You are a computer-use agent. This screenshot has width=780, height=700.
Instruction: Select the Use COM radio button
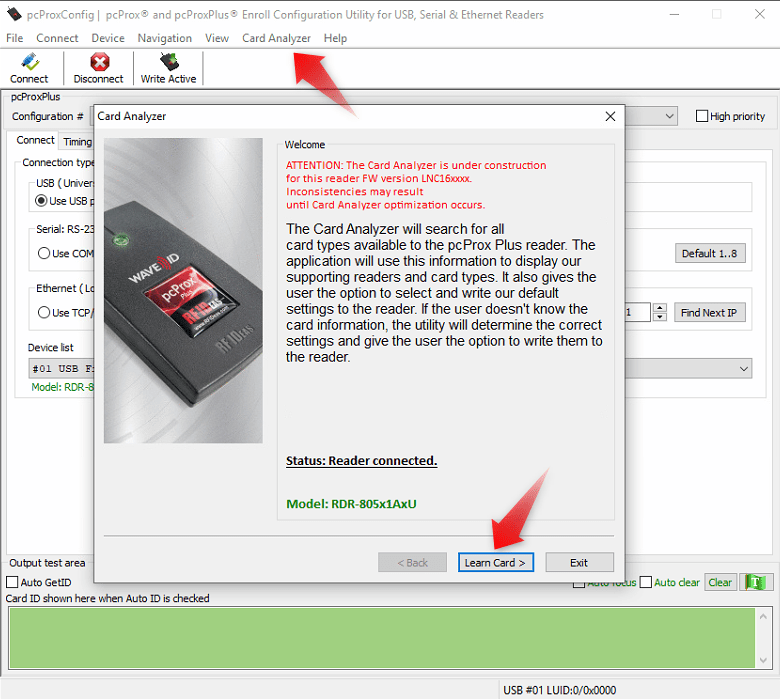pos(44,253)
